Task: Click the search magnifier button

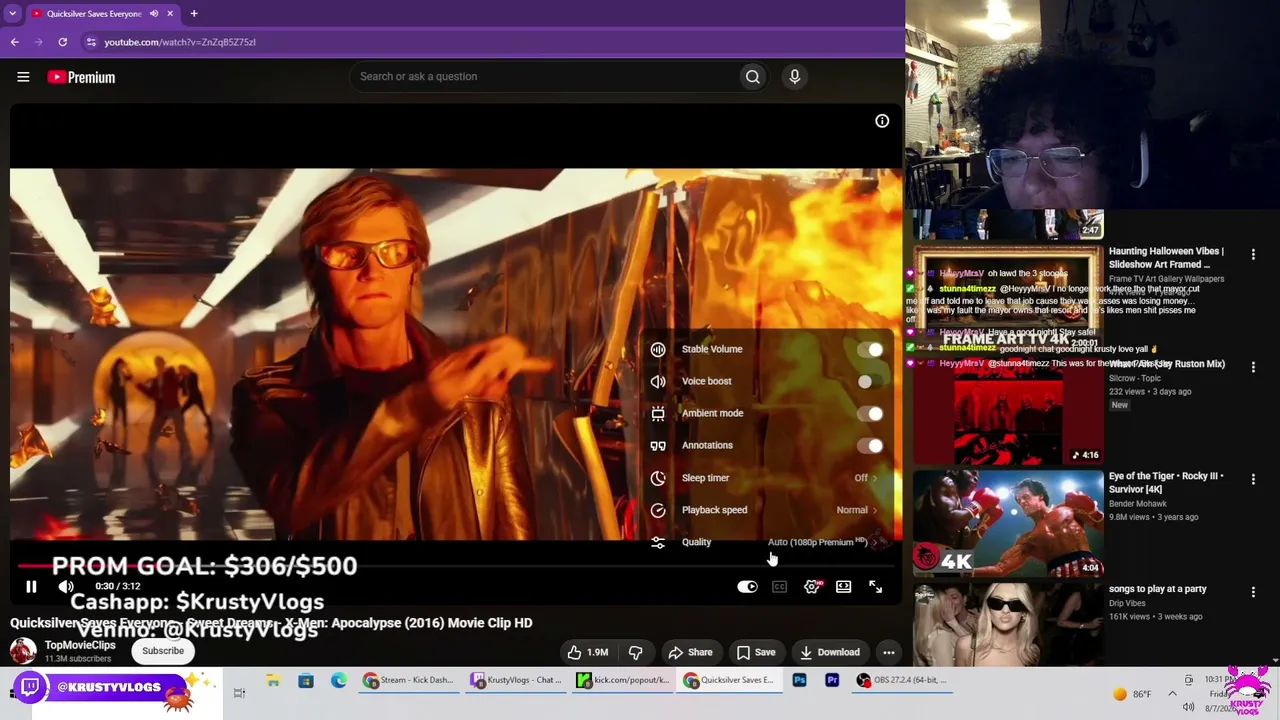Action: tap(753, 76)
